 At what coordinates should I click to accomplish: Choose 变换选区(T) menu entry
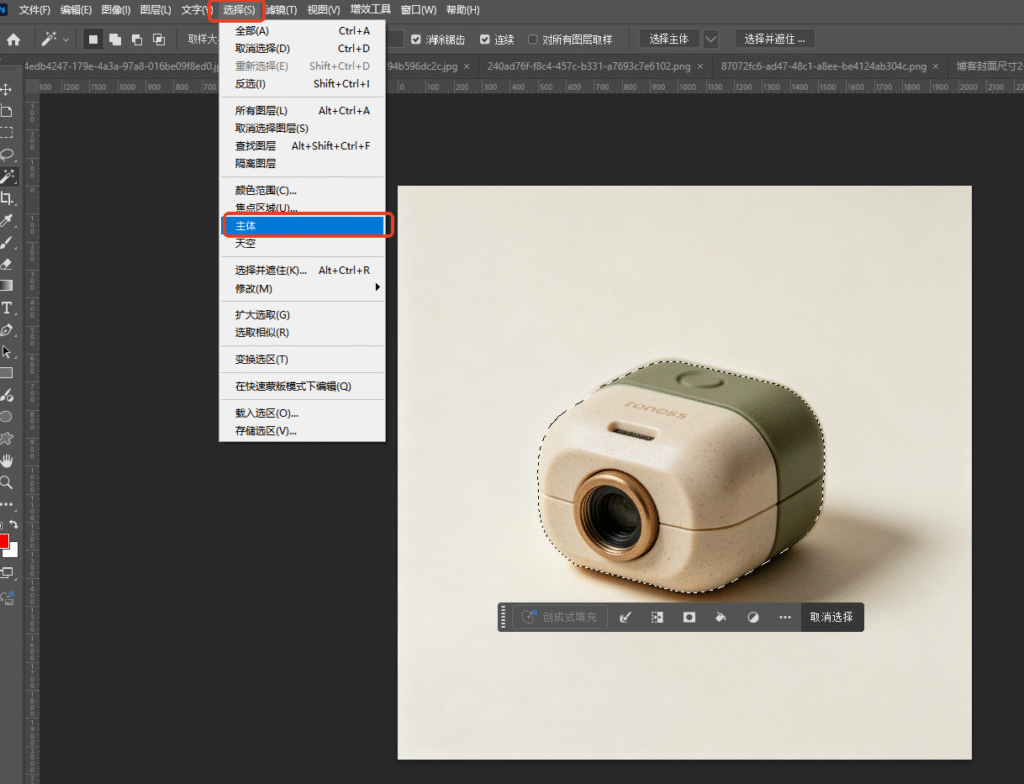(302, 359)
